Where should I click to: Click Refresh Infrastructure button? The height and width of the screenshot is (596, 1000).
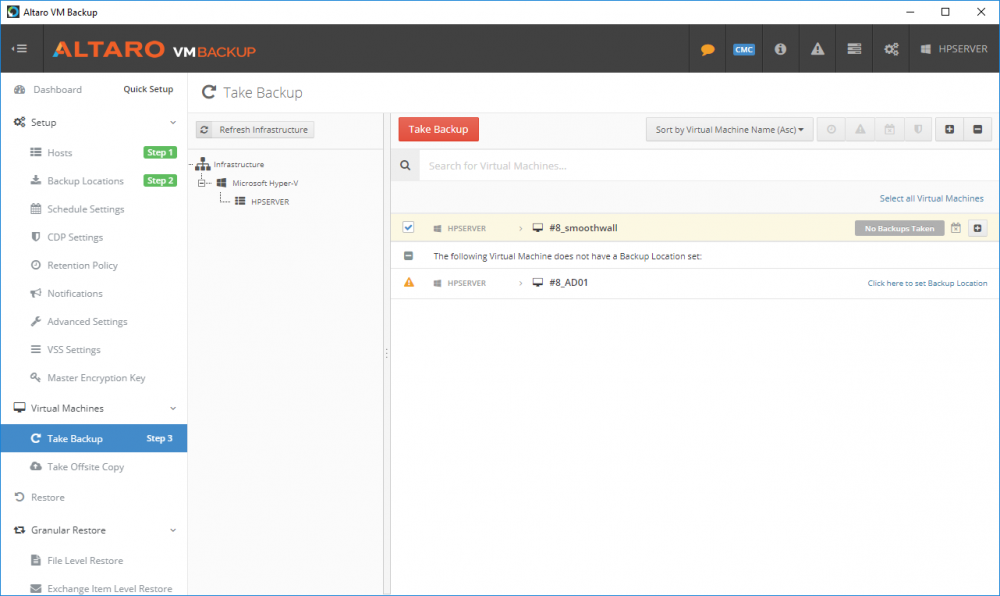tap(255, 129)
